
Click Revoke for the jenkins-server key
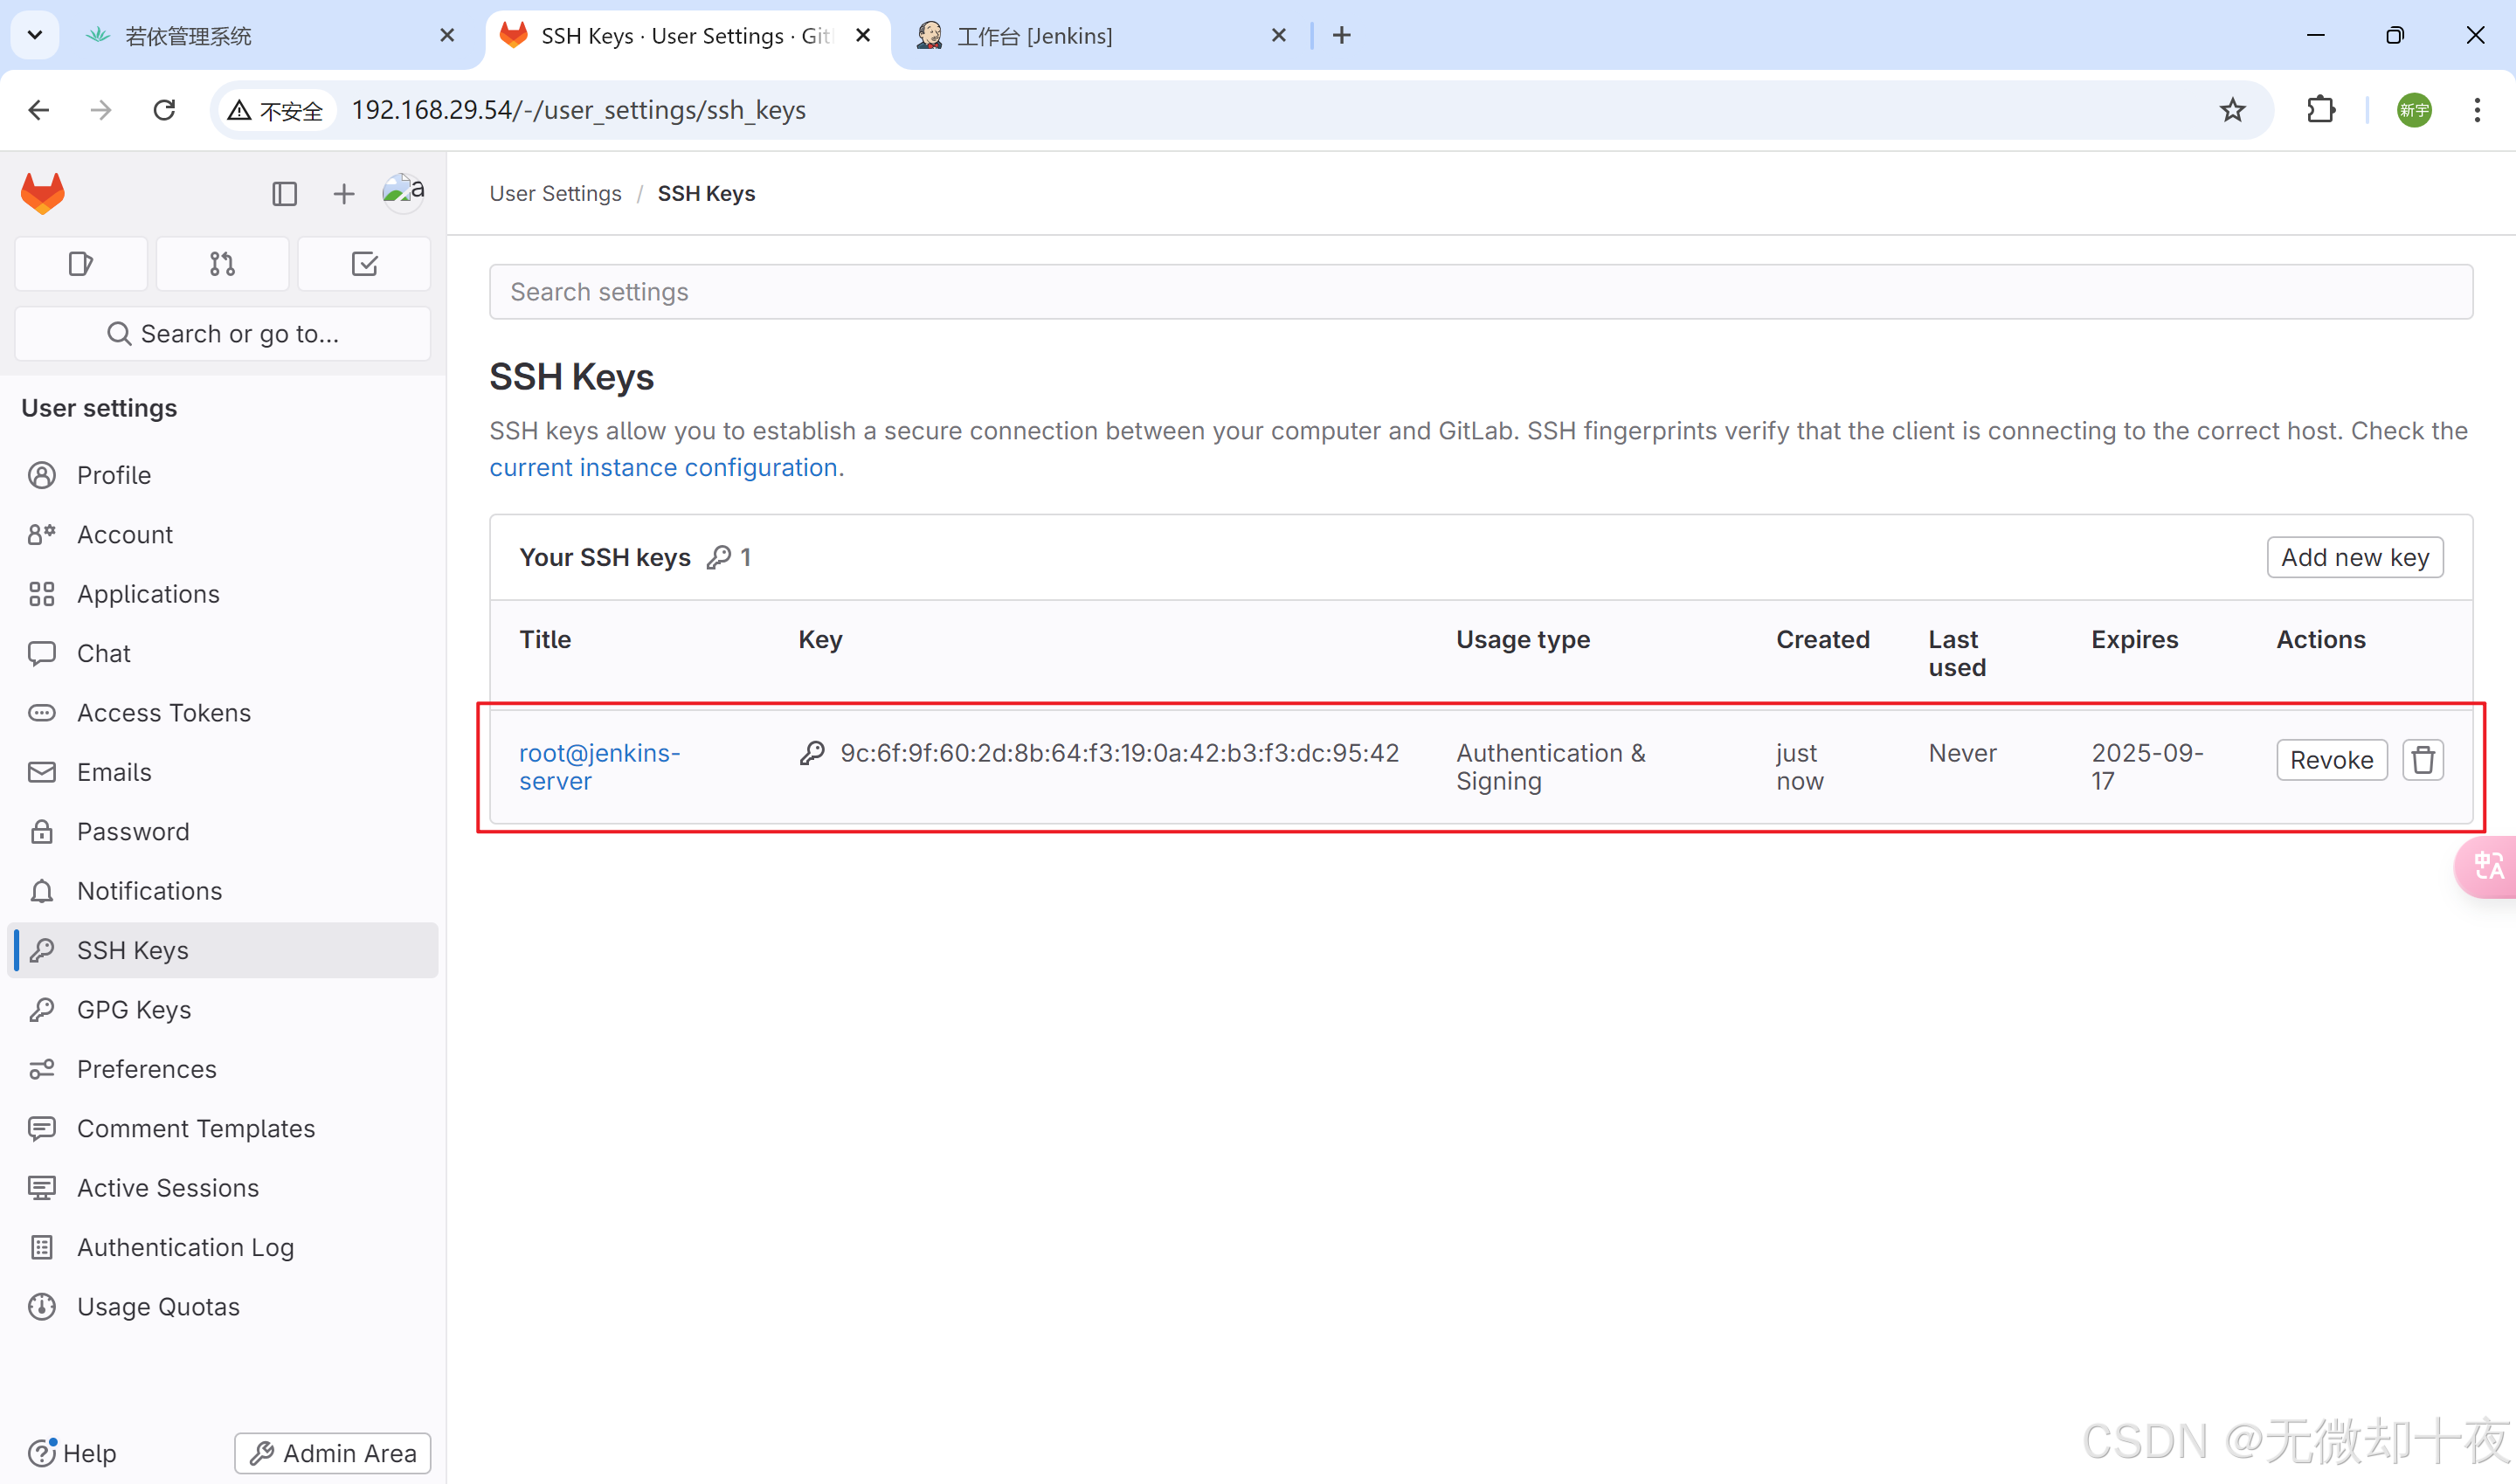[x=2330, y=760]
